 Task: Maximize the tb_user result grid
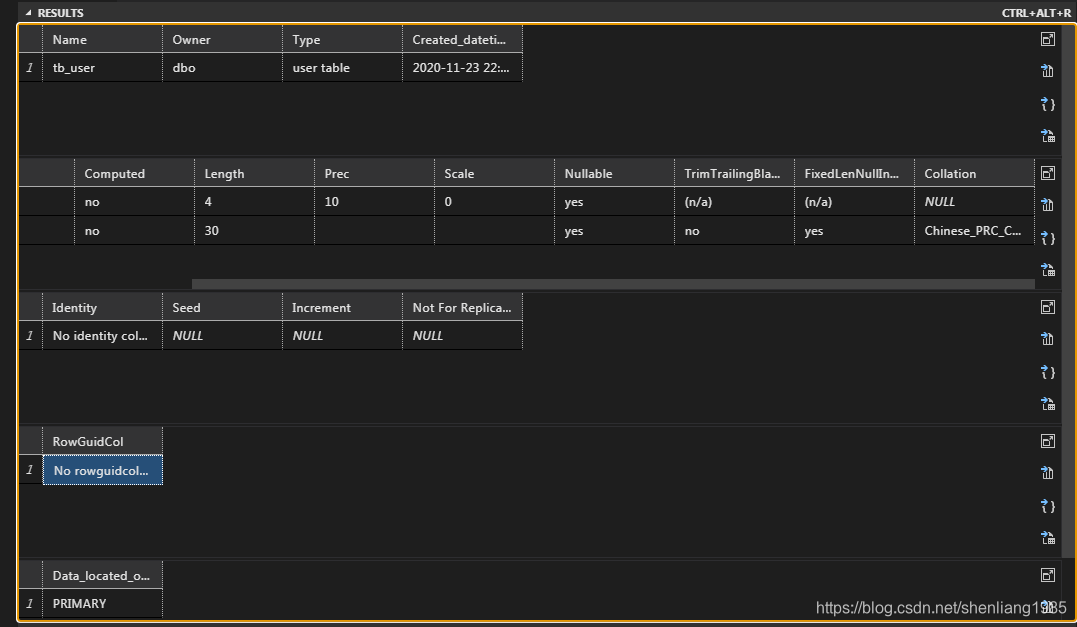1047,39
